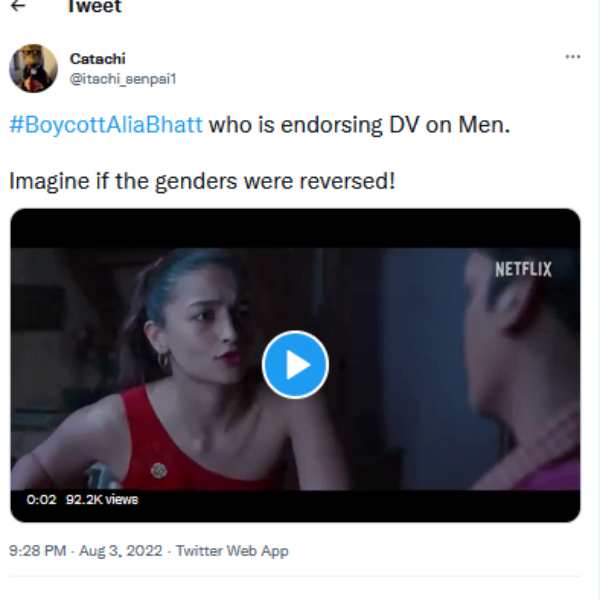600x600 pixels.
Task: Open the tweet's more options ellipsis
Action: [572, 57]
